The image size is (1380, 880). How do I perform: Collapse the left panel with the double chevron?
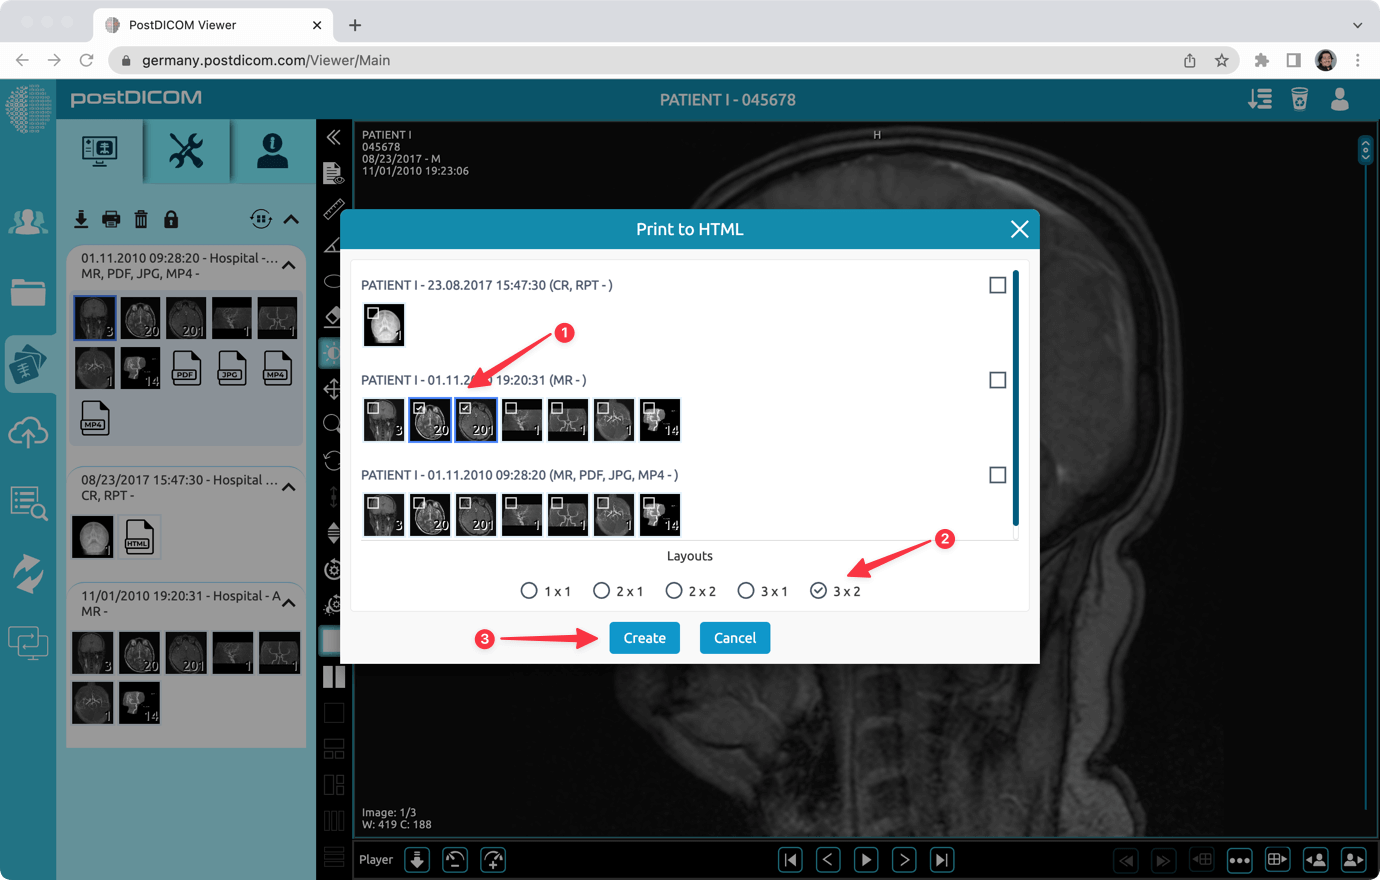(x=334, y=138)
